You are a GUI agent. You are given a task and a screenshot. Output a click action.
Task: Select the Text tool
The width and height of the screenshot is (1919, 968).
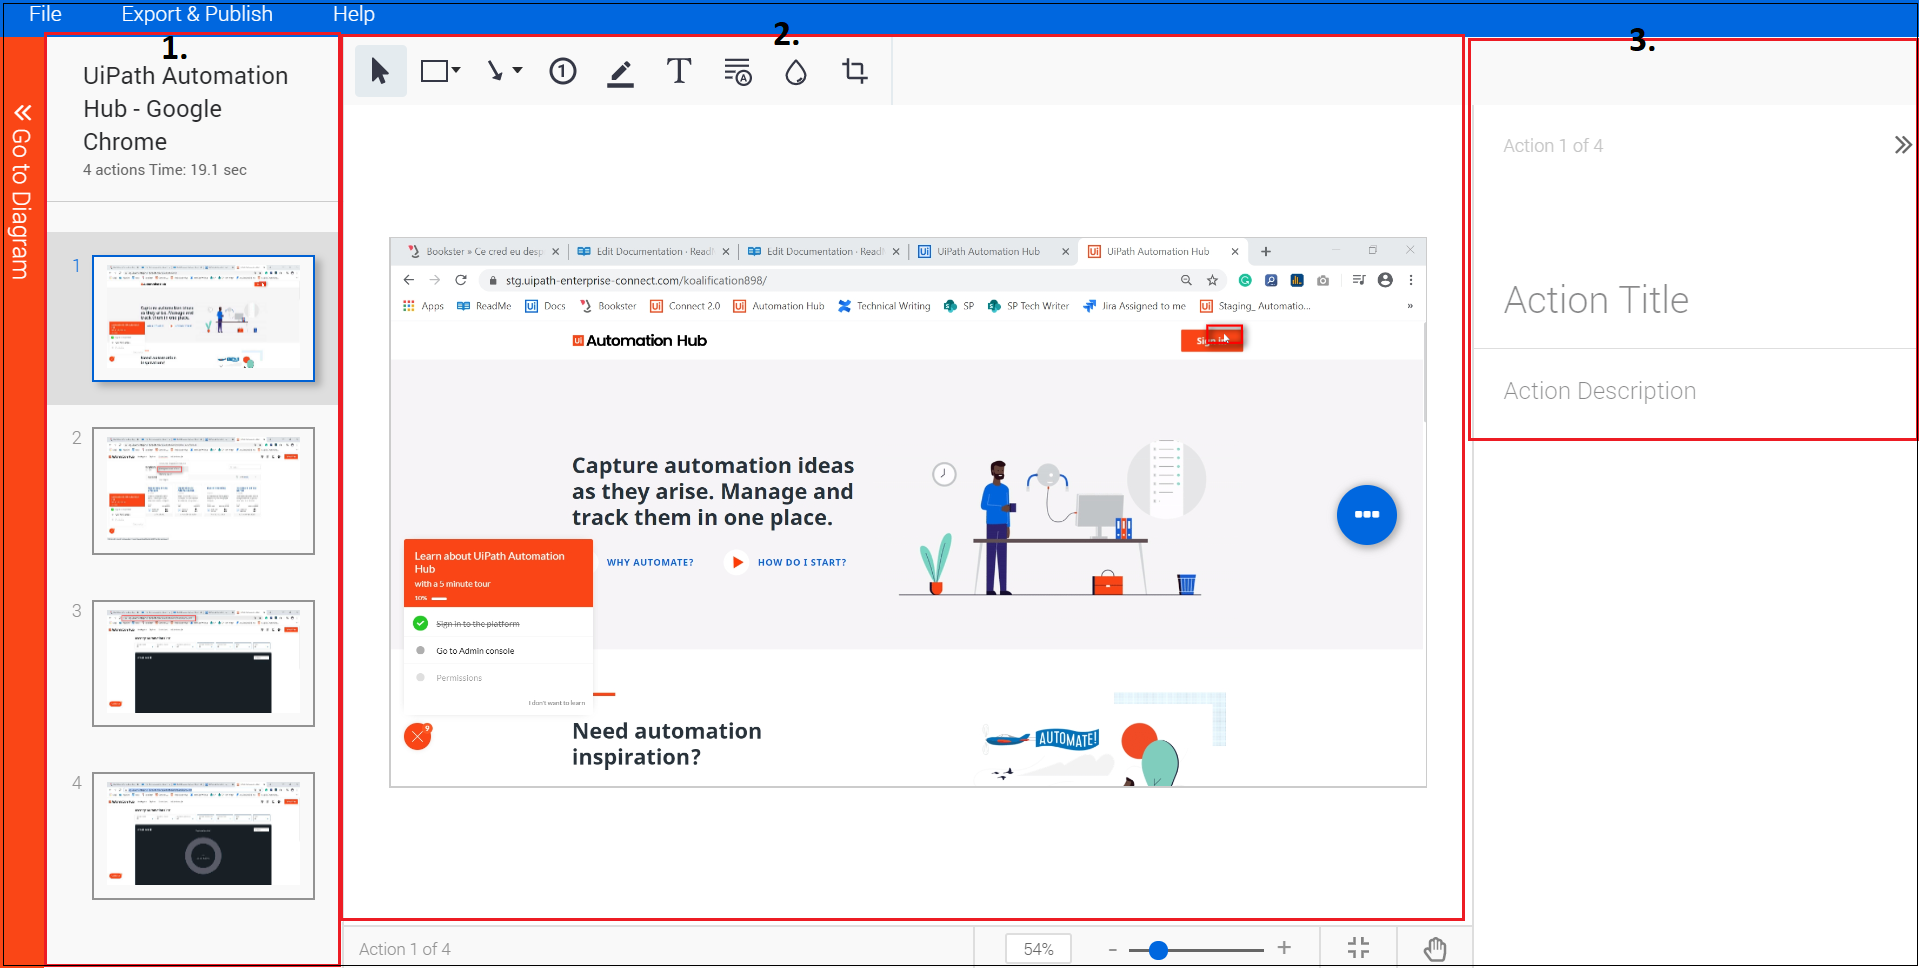[679, 71]
